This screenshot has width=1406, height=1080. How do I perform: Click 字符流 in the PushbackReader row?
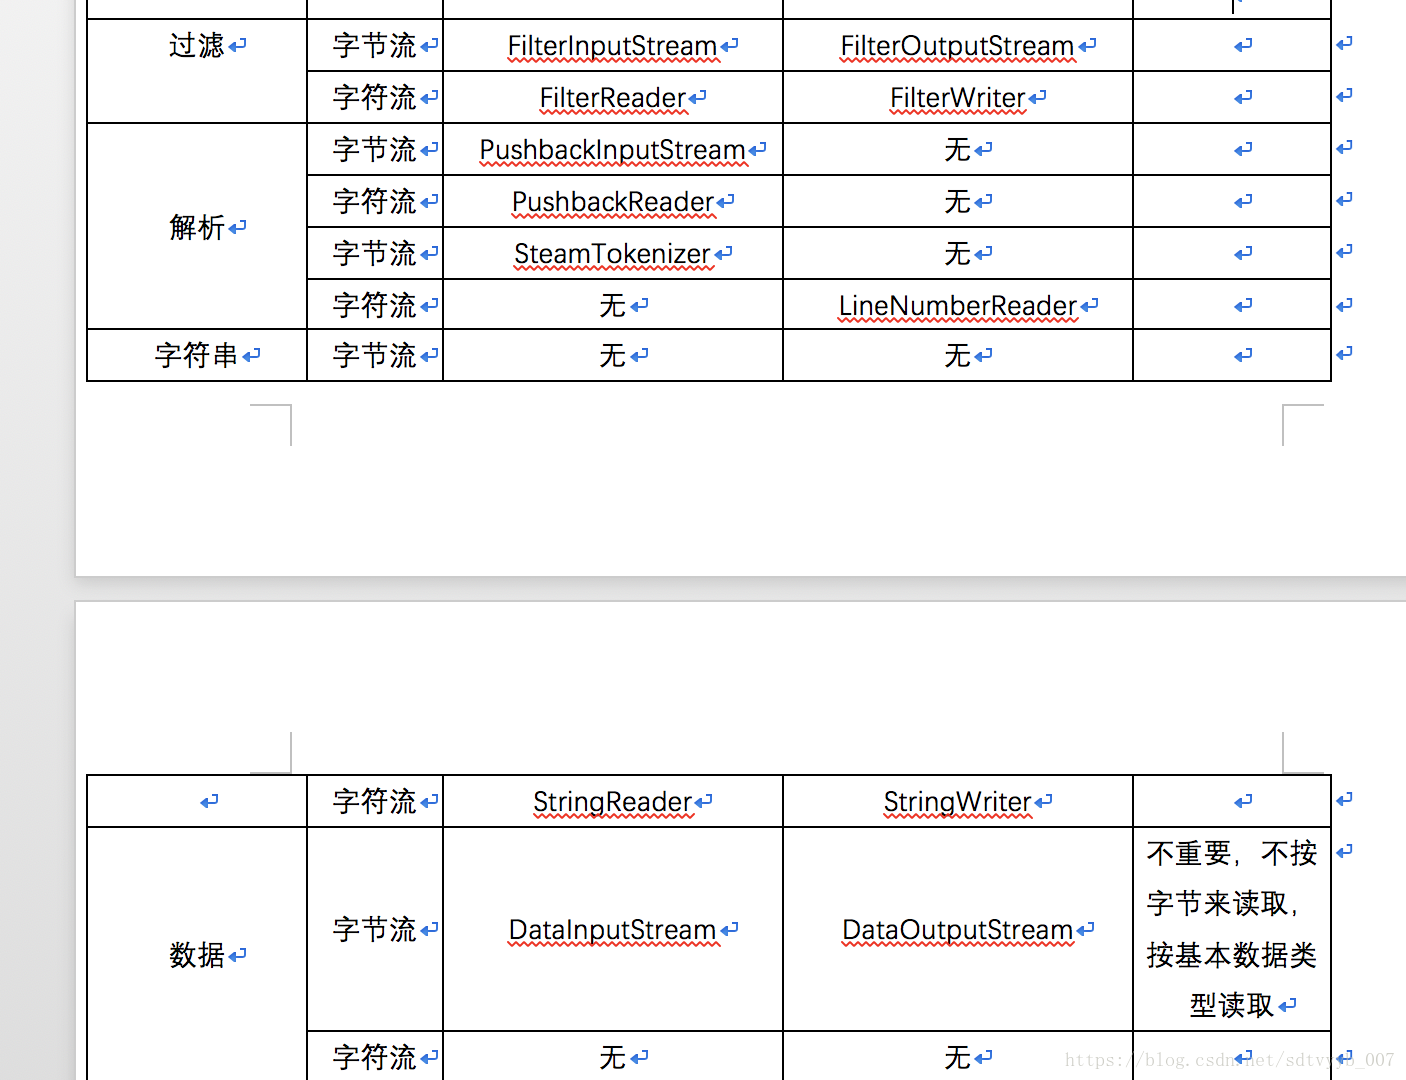click(x=374, y=201)
